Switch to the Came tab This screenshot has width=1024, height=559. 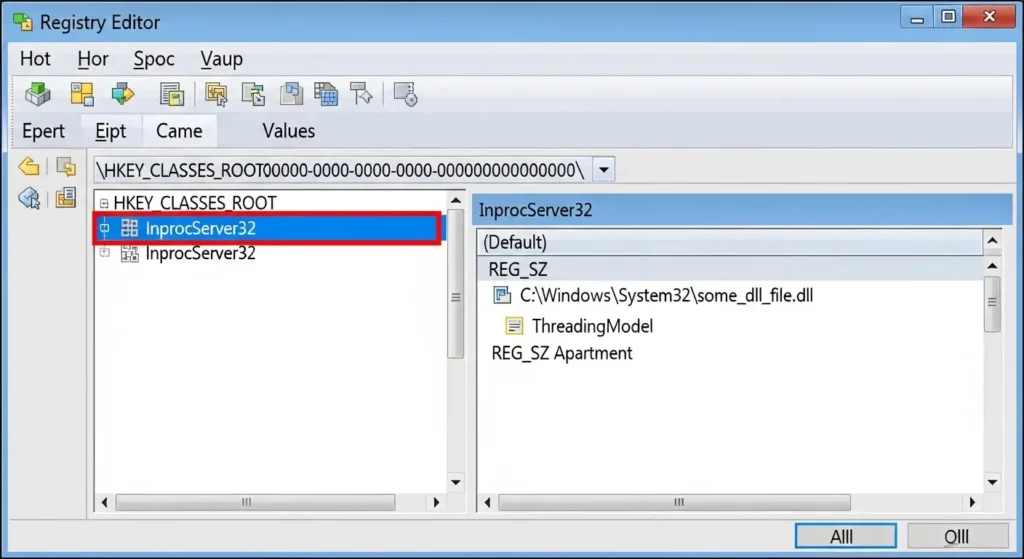(179, 131)
